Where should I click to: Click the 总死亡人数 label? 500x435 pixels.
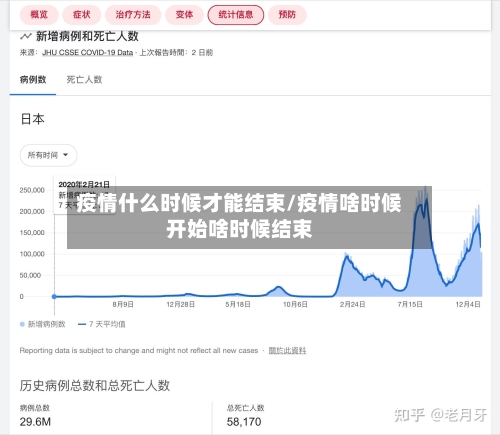coord(246,408)
